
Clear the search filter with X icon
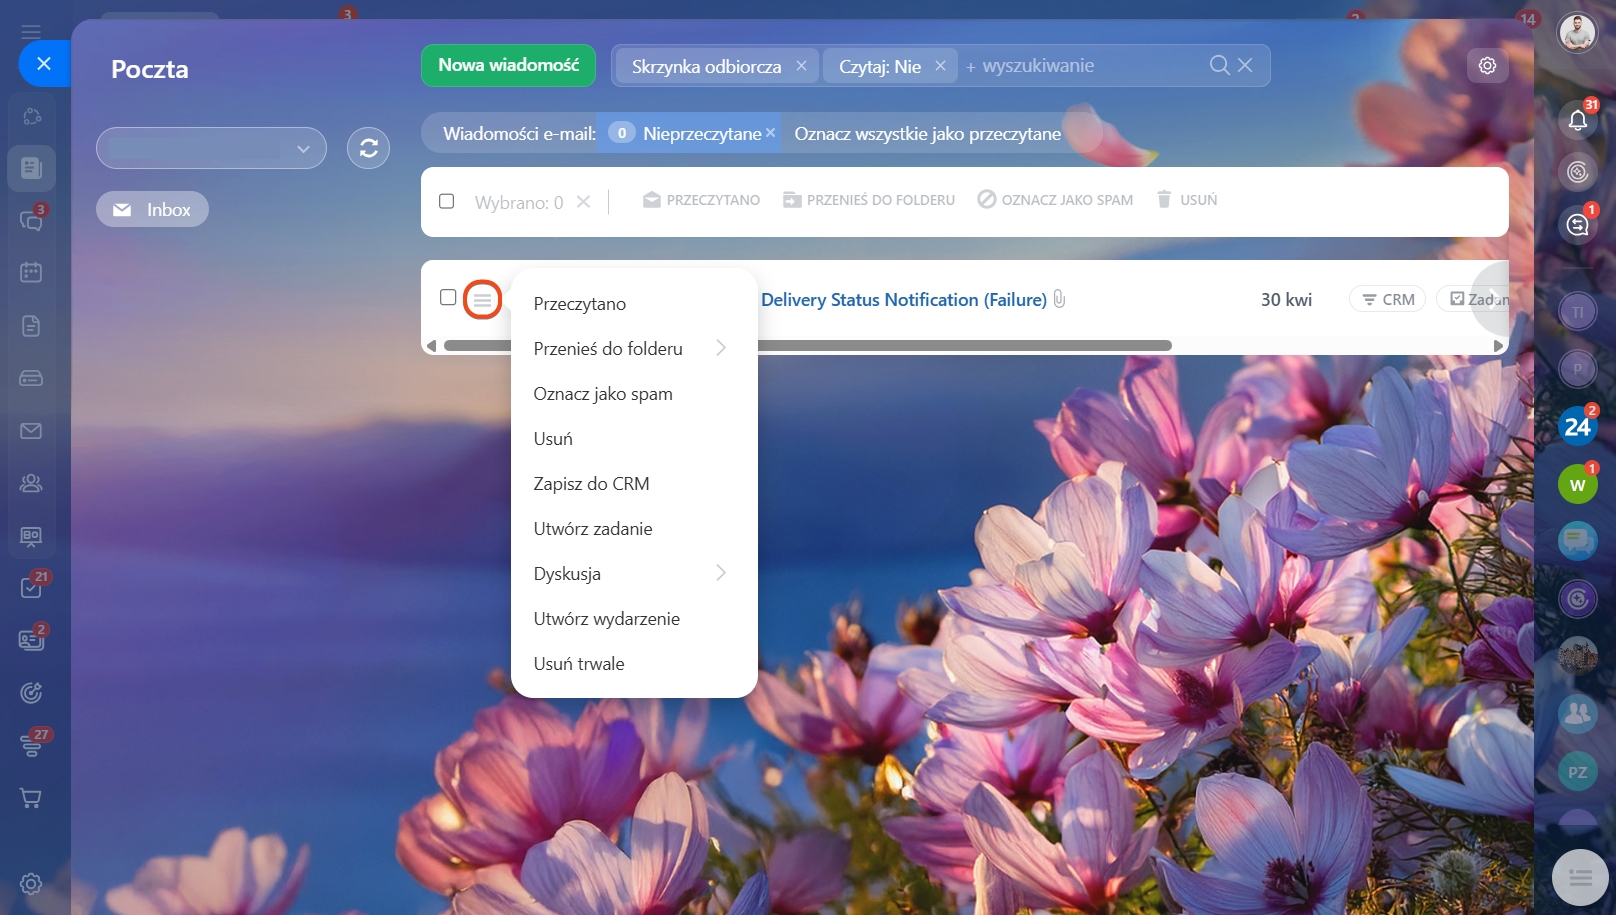[x=1245, y=65]
